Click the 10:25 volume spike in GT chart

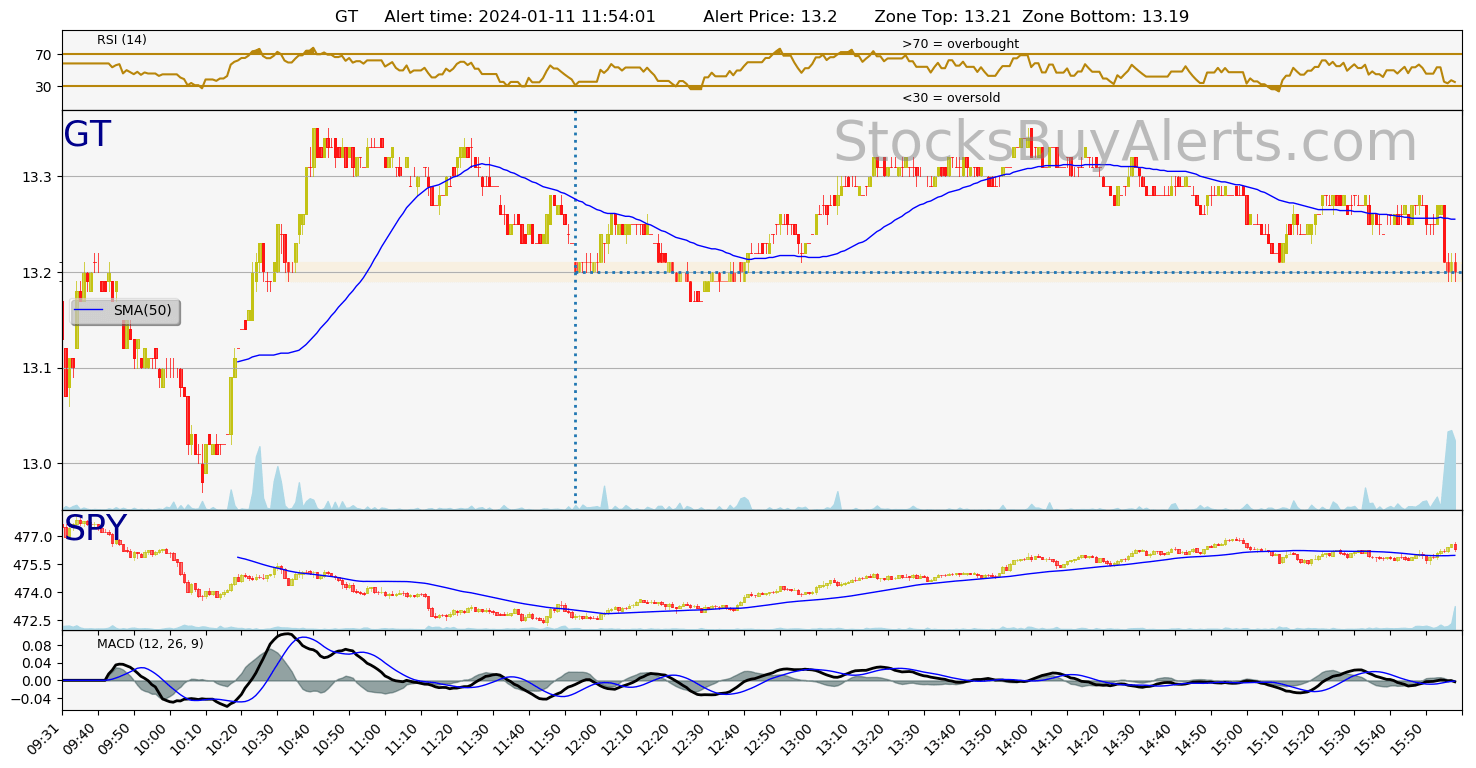[x=258, y=478]
